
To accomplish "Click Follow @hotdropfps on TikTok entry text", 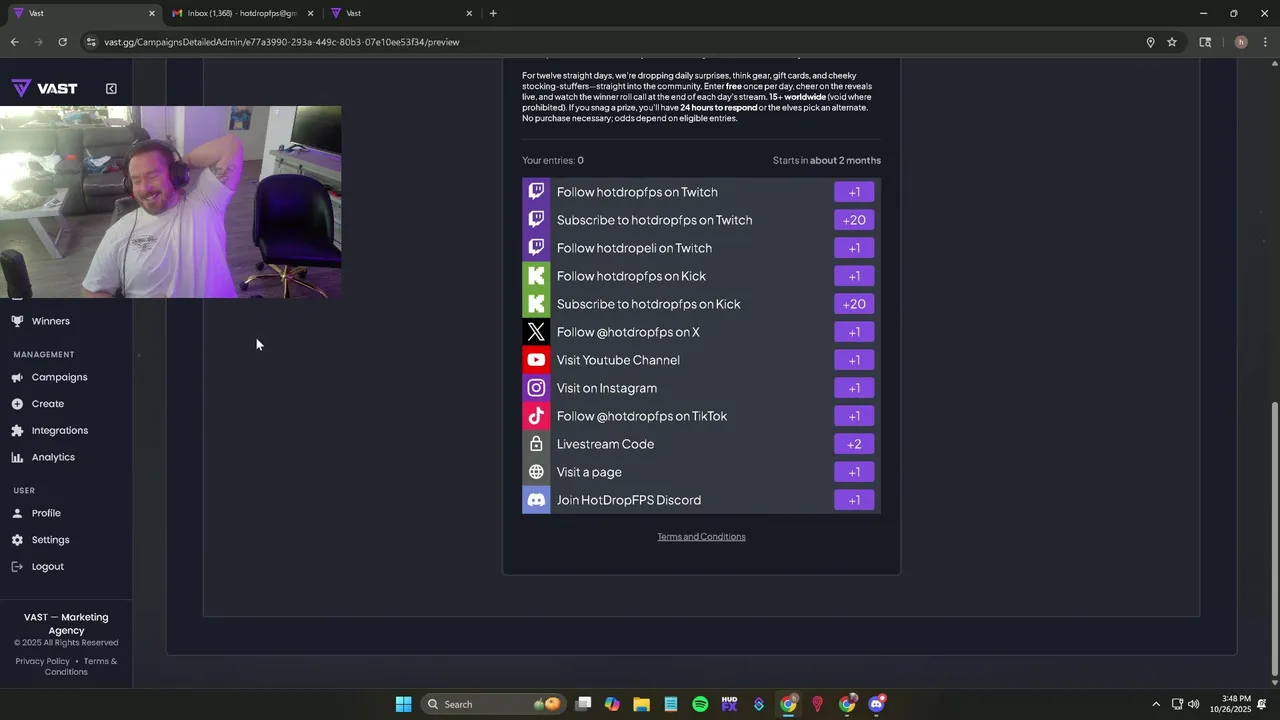I will (642, 416).
